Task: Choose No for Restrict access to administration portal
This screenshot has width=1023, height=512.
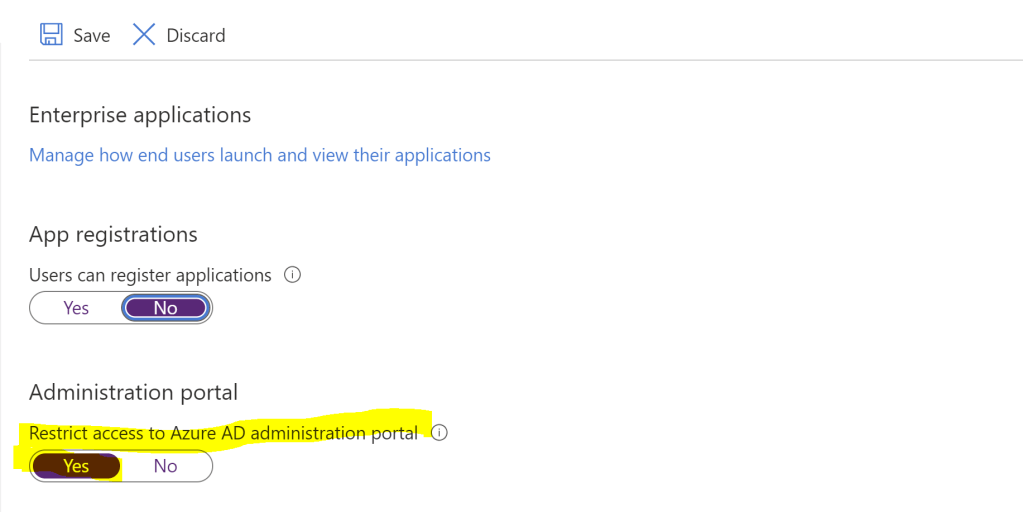Action: pyautogui.click(x=165, y=466)
